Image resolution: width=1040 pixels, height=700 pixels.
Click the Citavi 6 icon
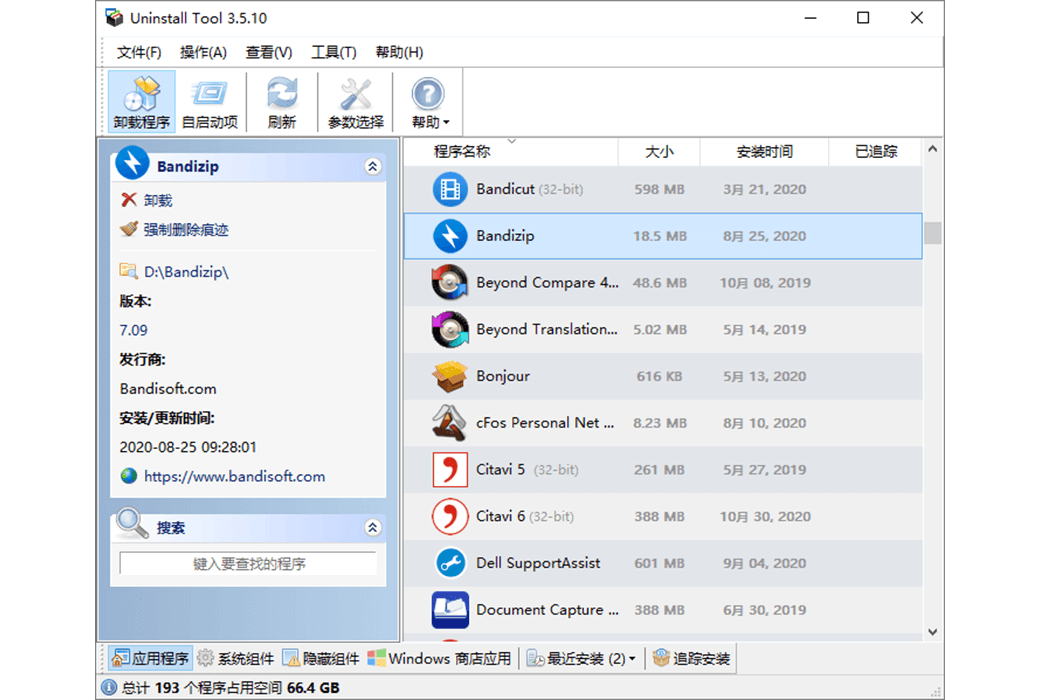[x=450, y=516]
